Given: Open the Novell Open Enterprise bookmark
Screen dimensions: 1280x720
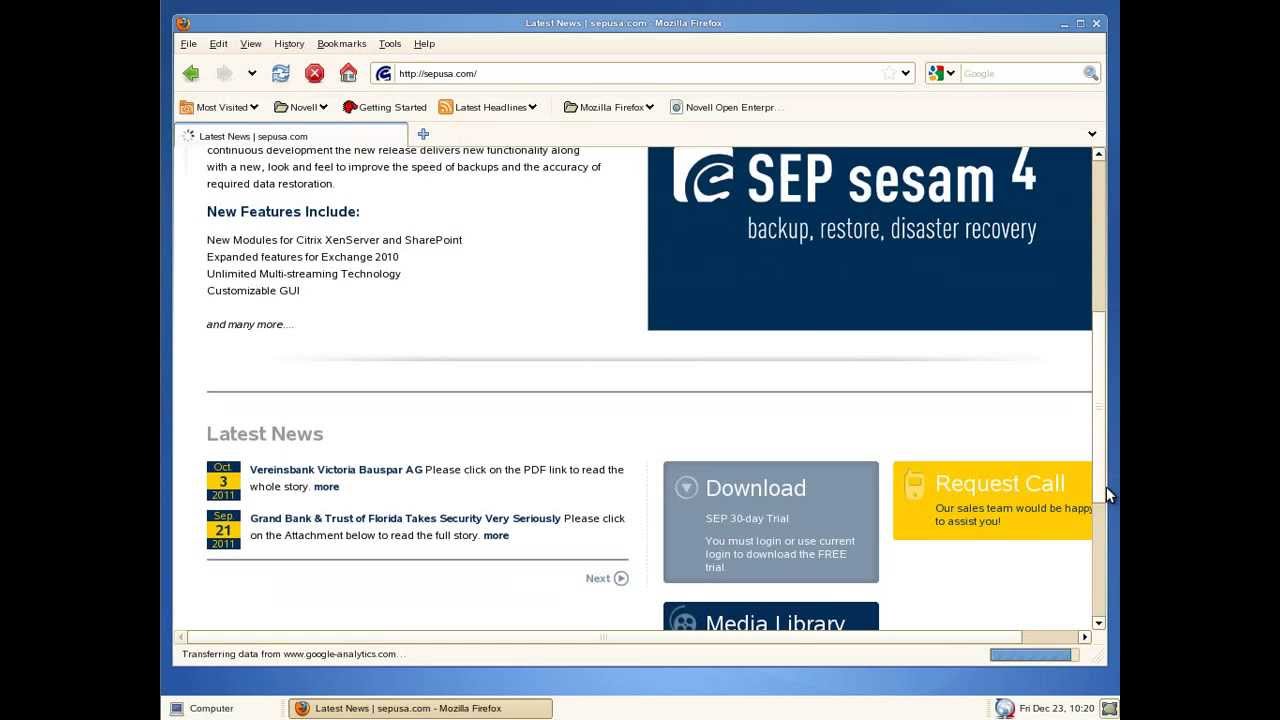Looking at the screenshot, I should click(x=727, y=107).
